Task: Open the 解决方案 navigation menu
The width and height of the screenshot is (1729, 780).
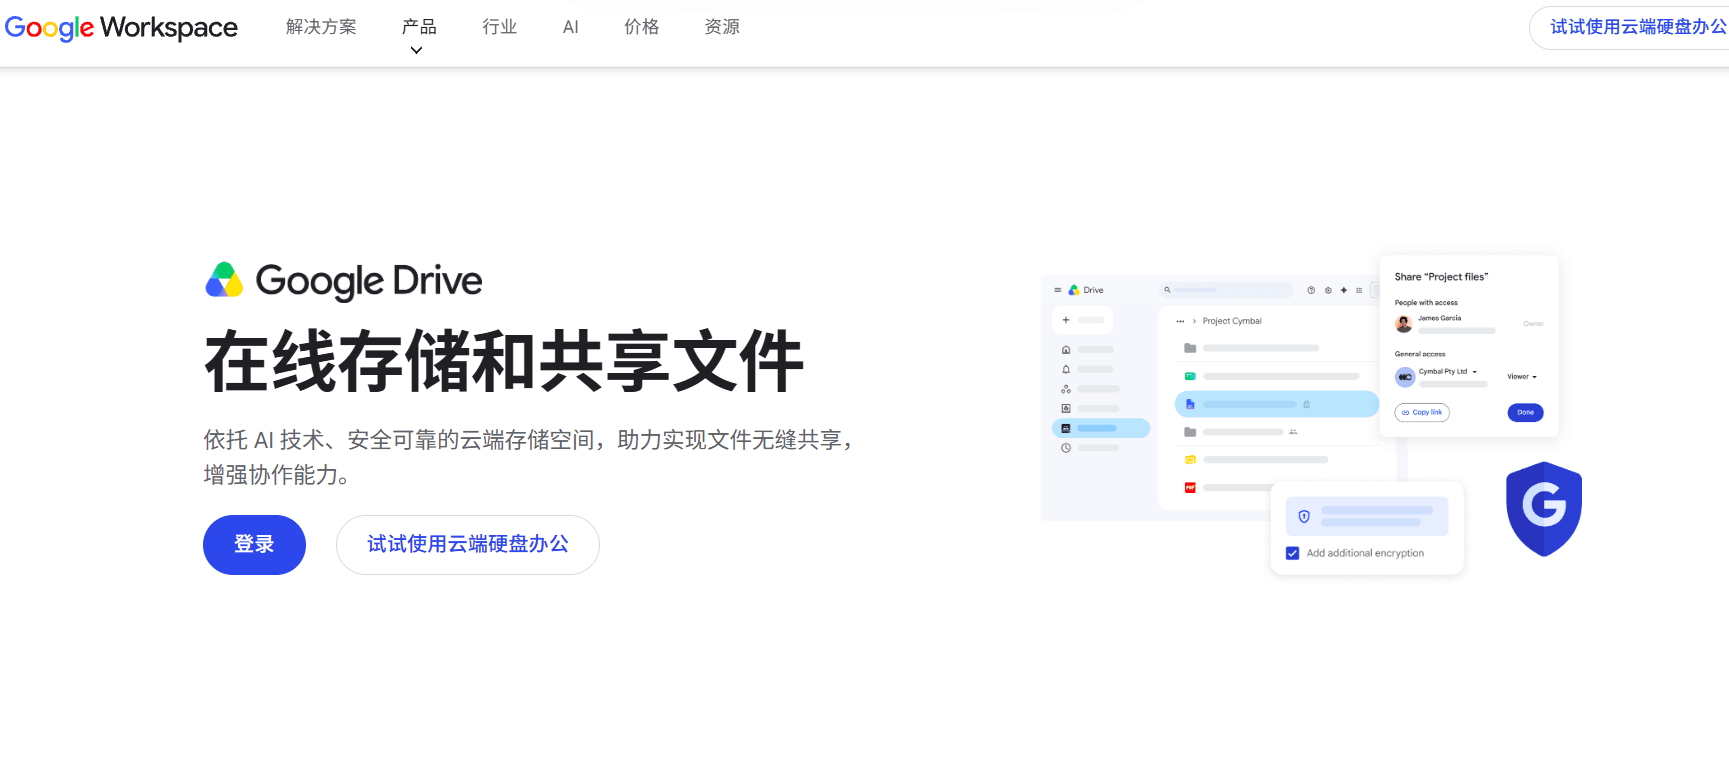Action: point(321,27)
